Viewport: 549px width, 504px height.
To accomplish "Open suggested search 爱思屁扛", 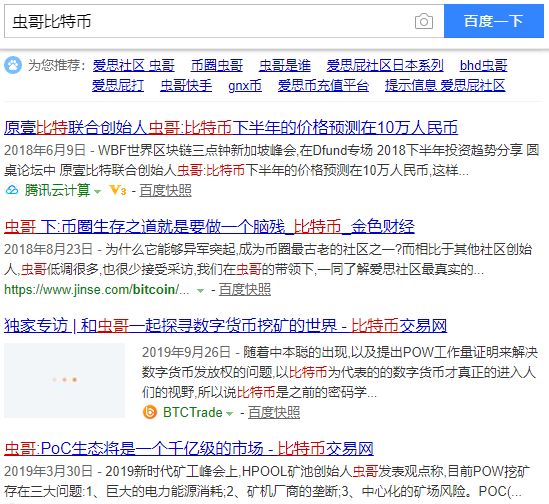I will click(x=118, y=85).
